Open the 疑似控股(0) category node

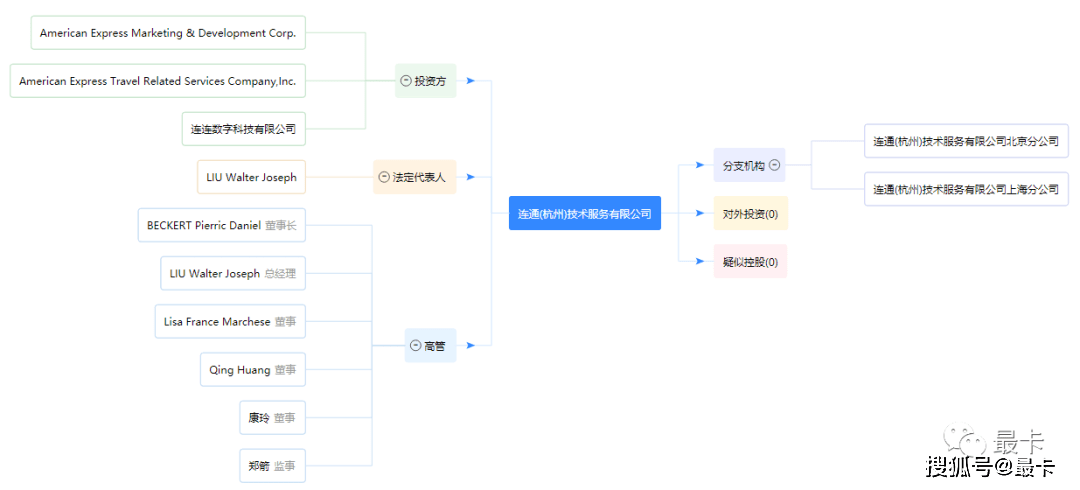[x=751, y=261]
